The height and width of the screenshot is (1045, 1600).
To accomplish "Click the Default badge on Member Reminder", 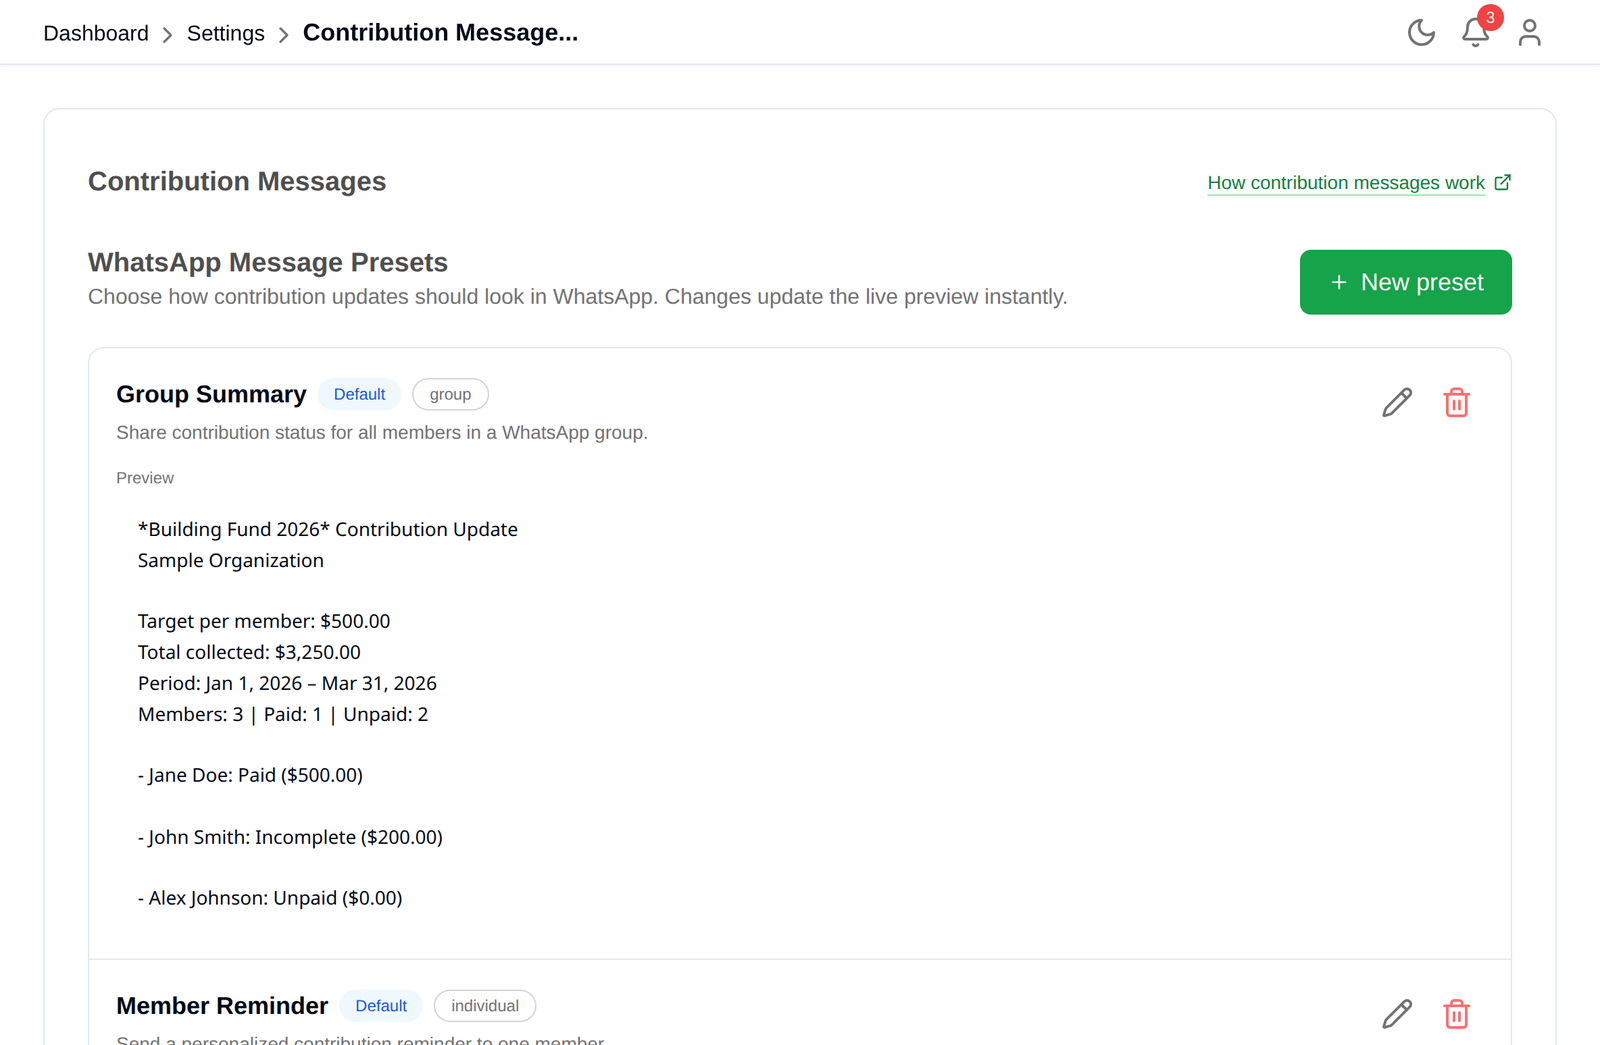I will [381, 1006].
